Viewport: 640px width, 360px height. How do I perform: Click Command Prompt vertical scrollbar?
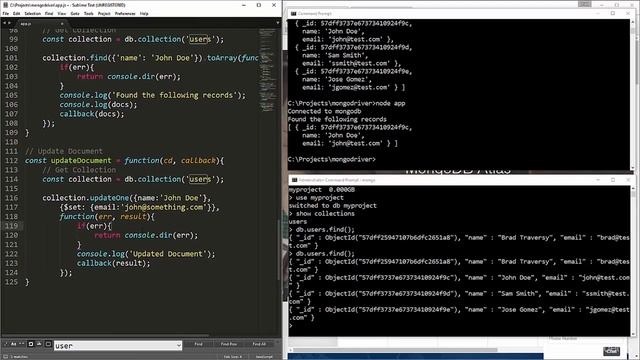633,94
